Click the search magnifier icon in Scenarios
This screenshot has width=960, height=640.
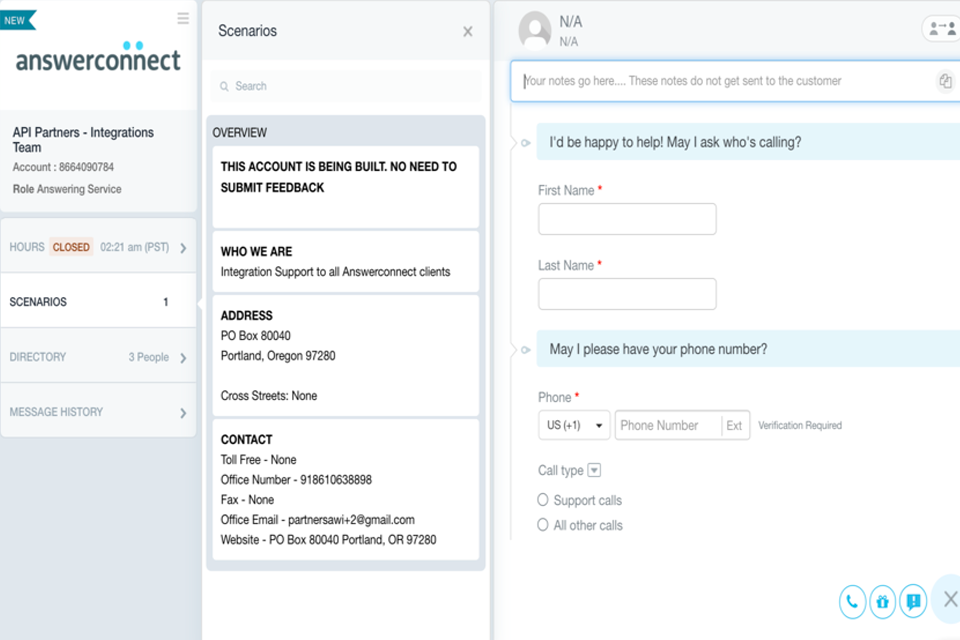click(224, 86)
